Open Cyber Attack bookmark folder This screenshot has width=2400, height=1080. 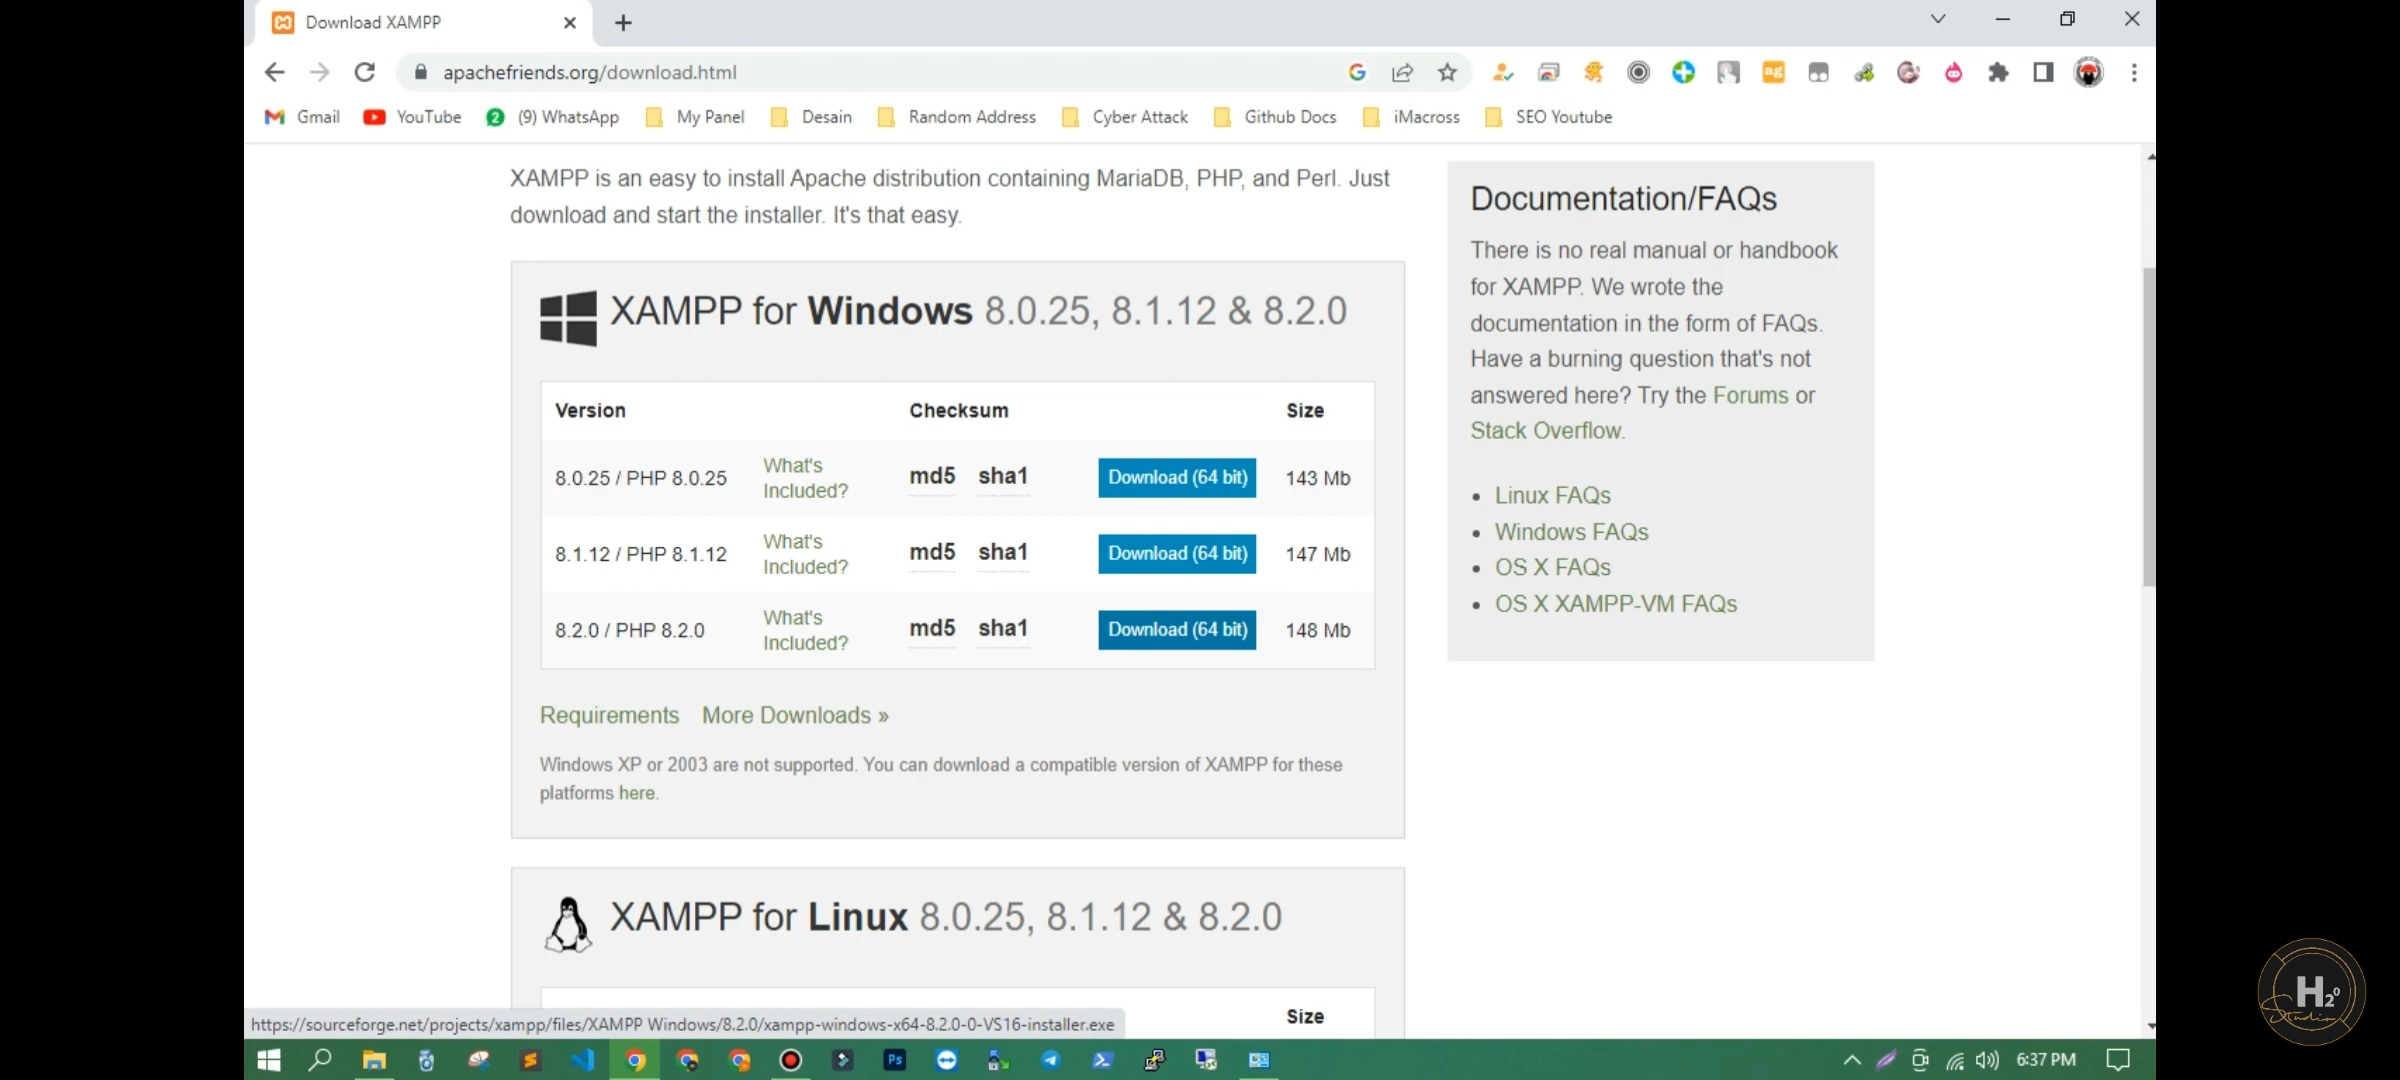pos(1124,117)
